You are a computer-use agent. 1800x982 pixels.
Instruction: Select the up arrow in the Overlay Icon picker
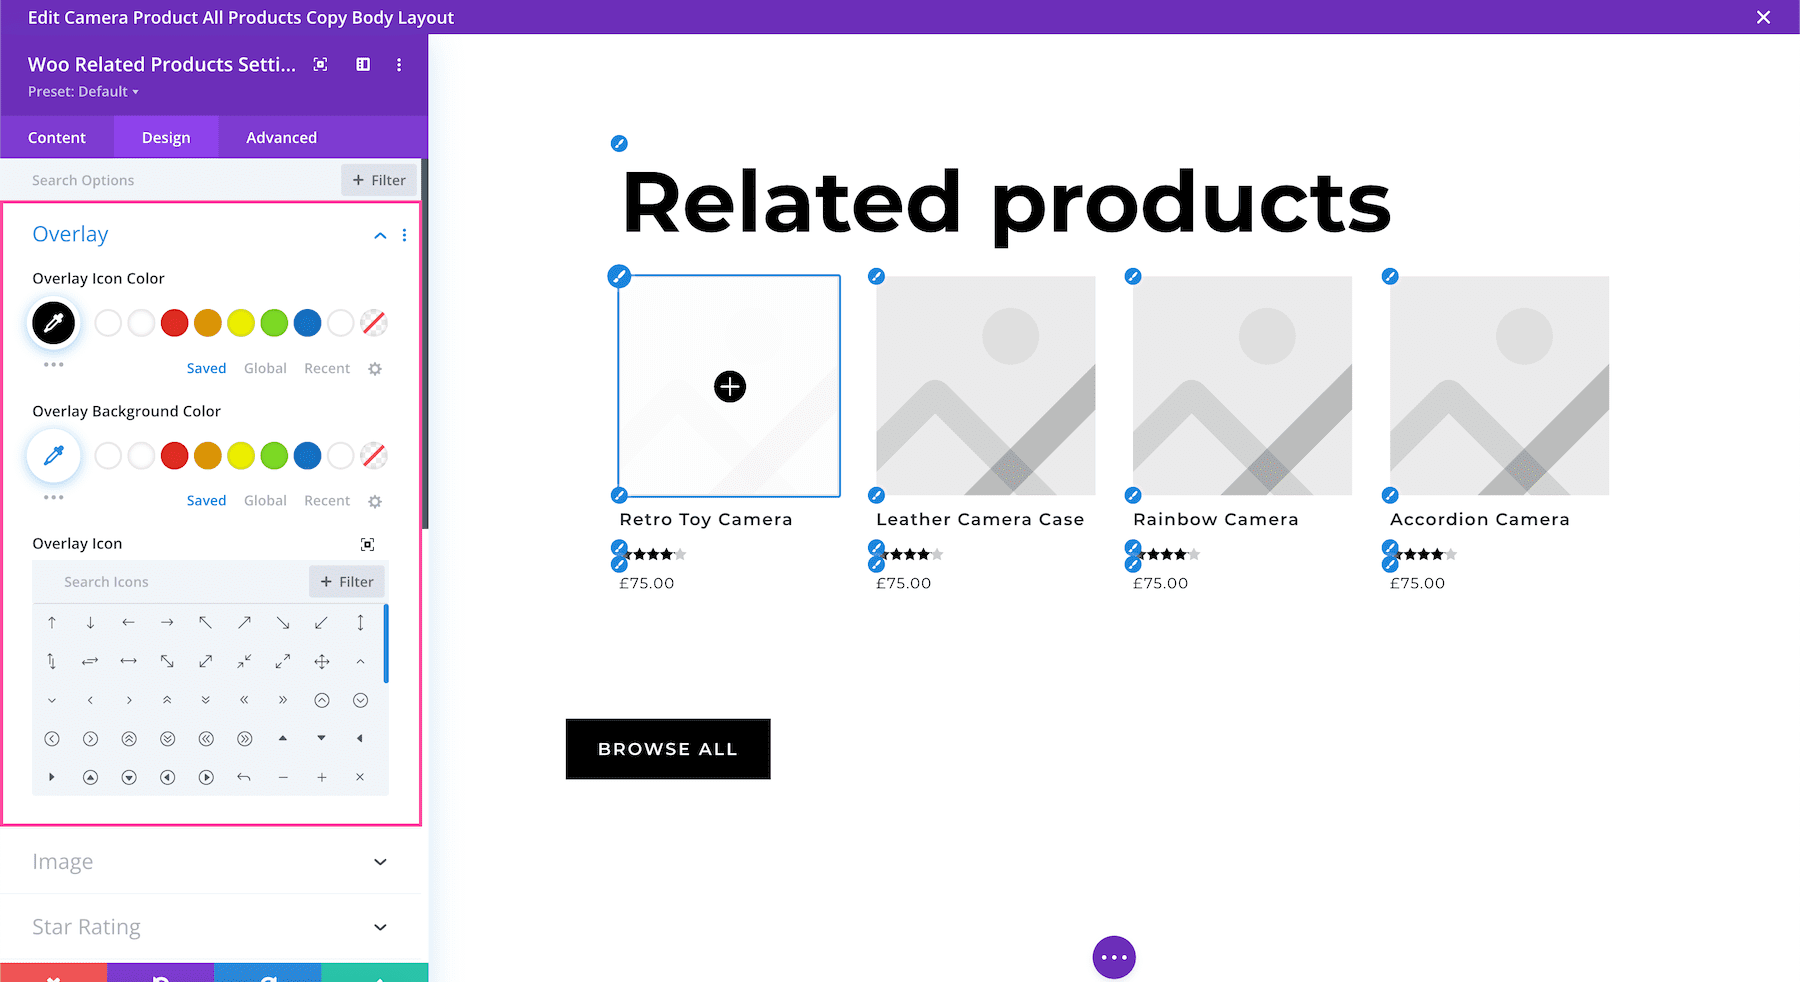click(52, 622)
